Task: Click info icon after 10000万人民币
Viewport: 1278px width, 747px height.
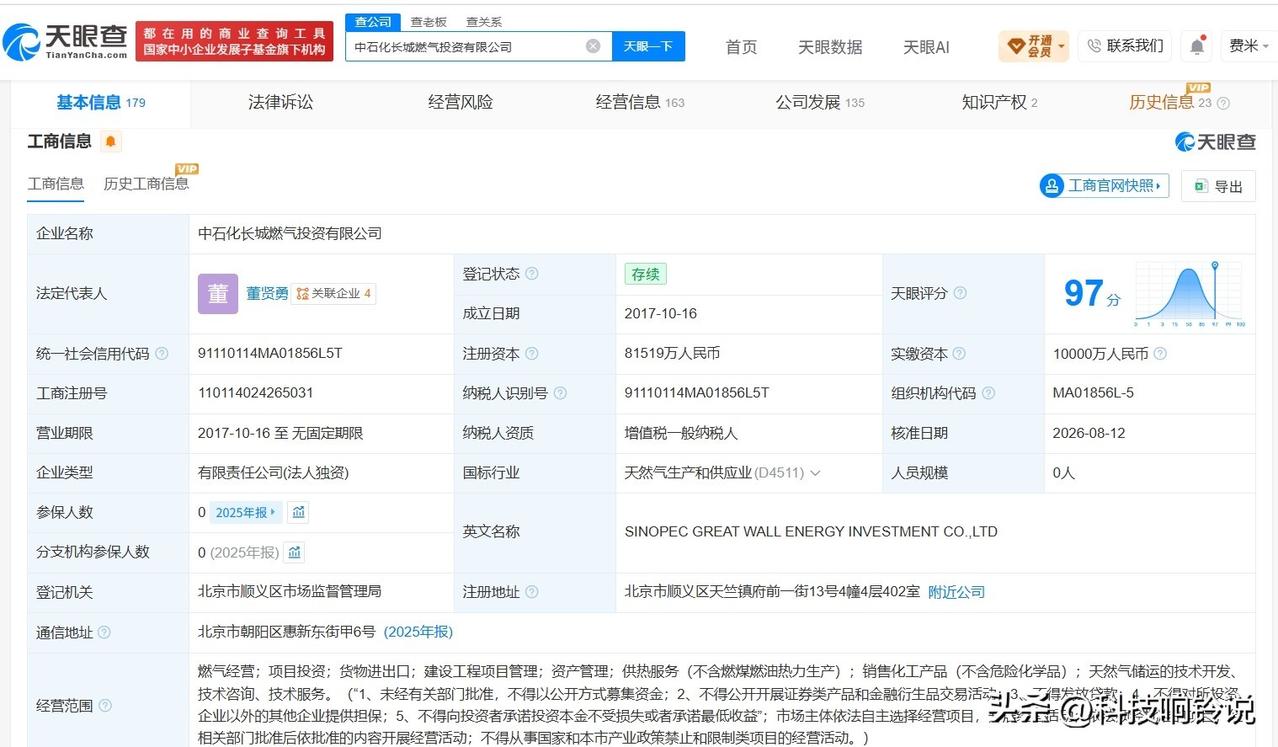Action: point(1160,353)
